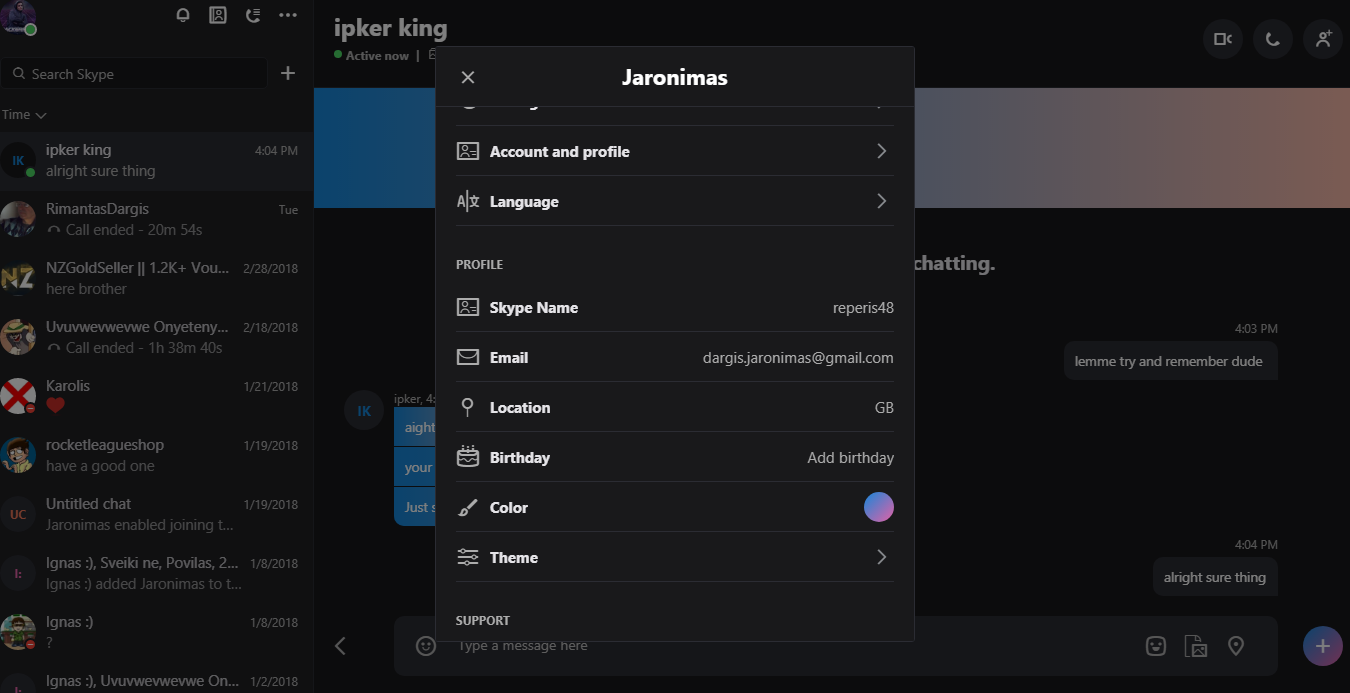Open the profile color swatch picker

click(879, 507)
